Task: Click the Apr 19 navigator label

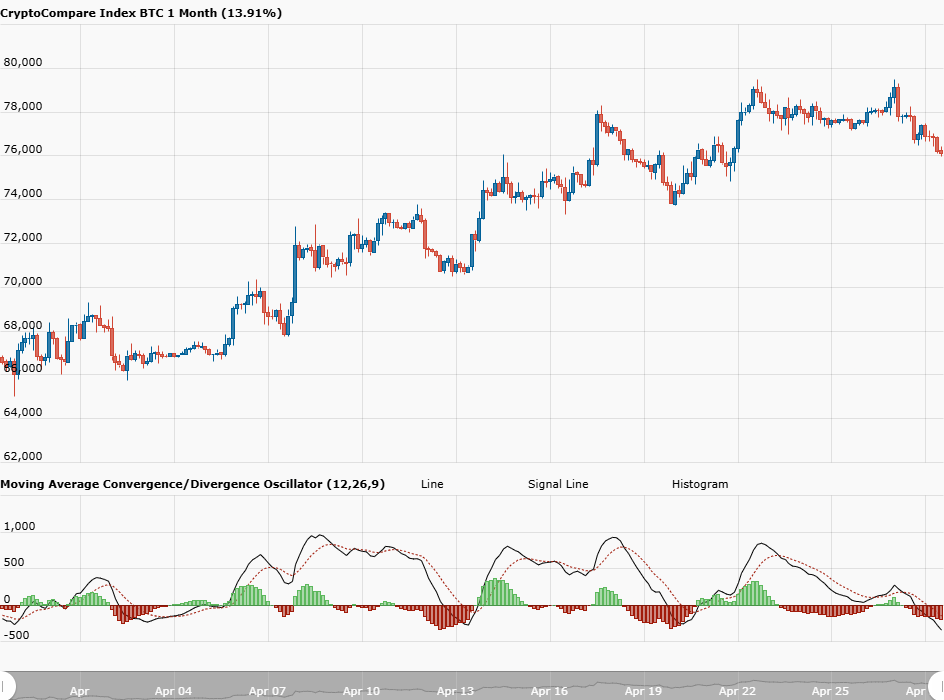Action: [x=643, y=691]
